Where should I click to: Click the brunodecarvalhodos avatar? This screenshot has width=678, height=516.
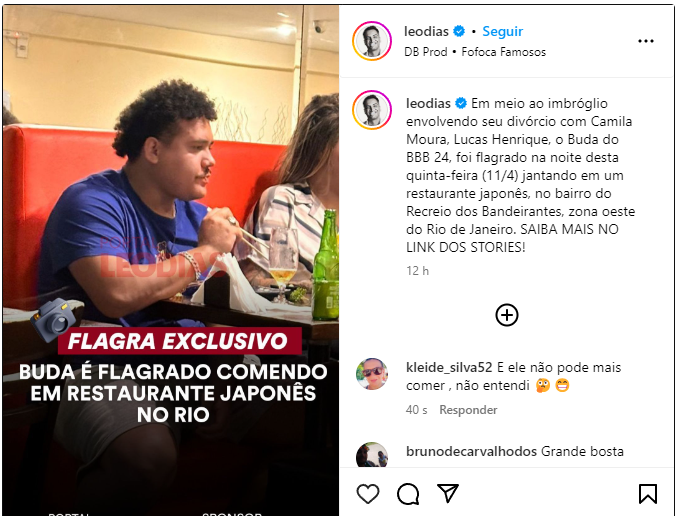pos(372,455)
